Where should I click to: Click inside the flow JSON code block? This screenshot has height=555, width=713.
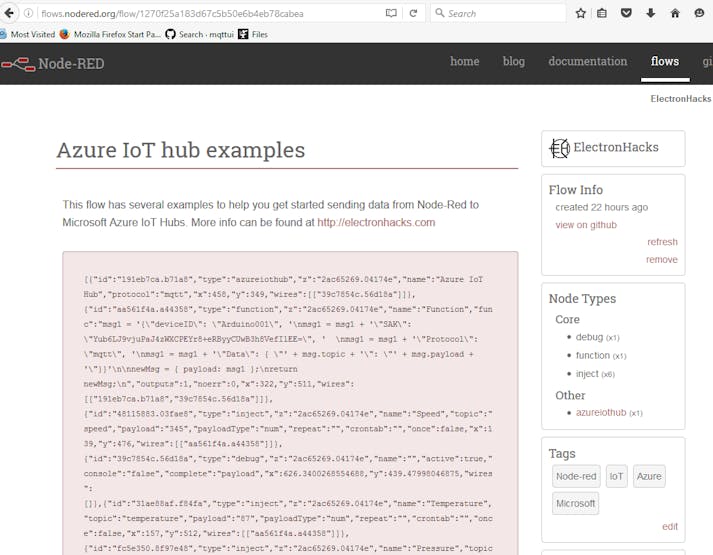pyautogui.click(x=290, y=404)
